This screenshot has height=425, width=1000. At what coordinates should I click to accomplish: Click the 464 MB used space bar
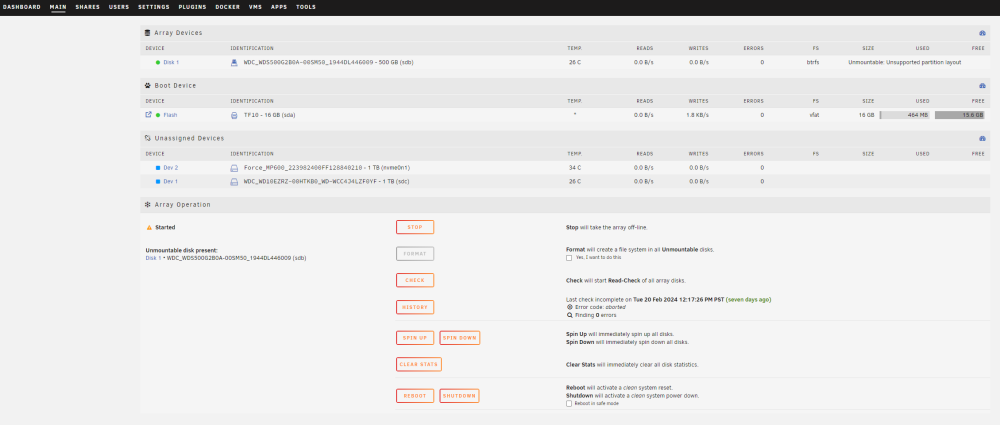tap(905, 116)
